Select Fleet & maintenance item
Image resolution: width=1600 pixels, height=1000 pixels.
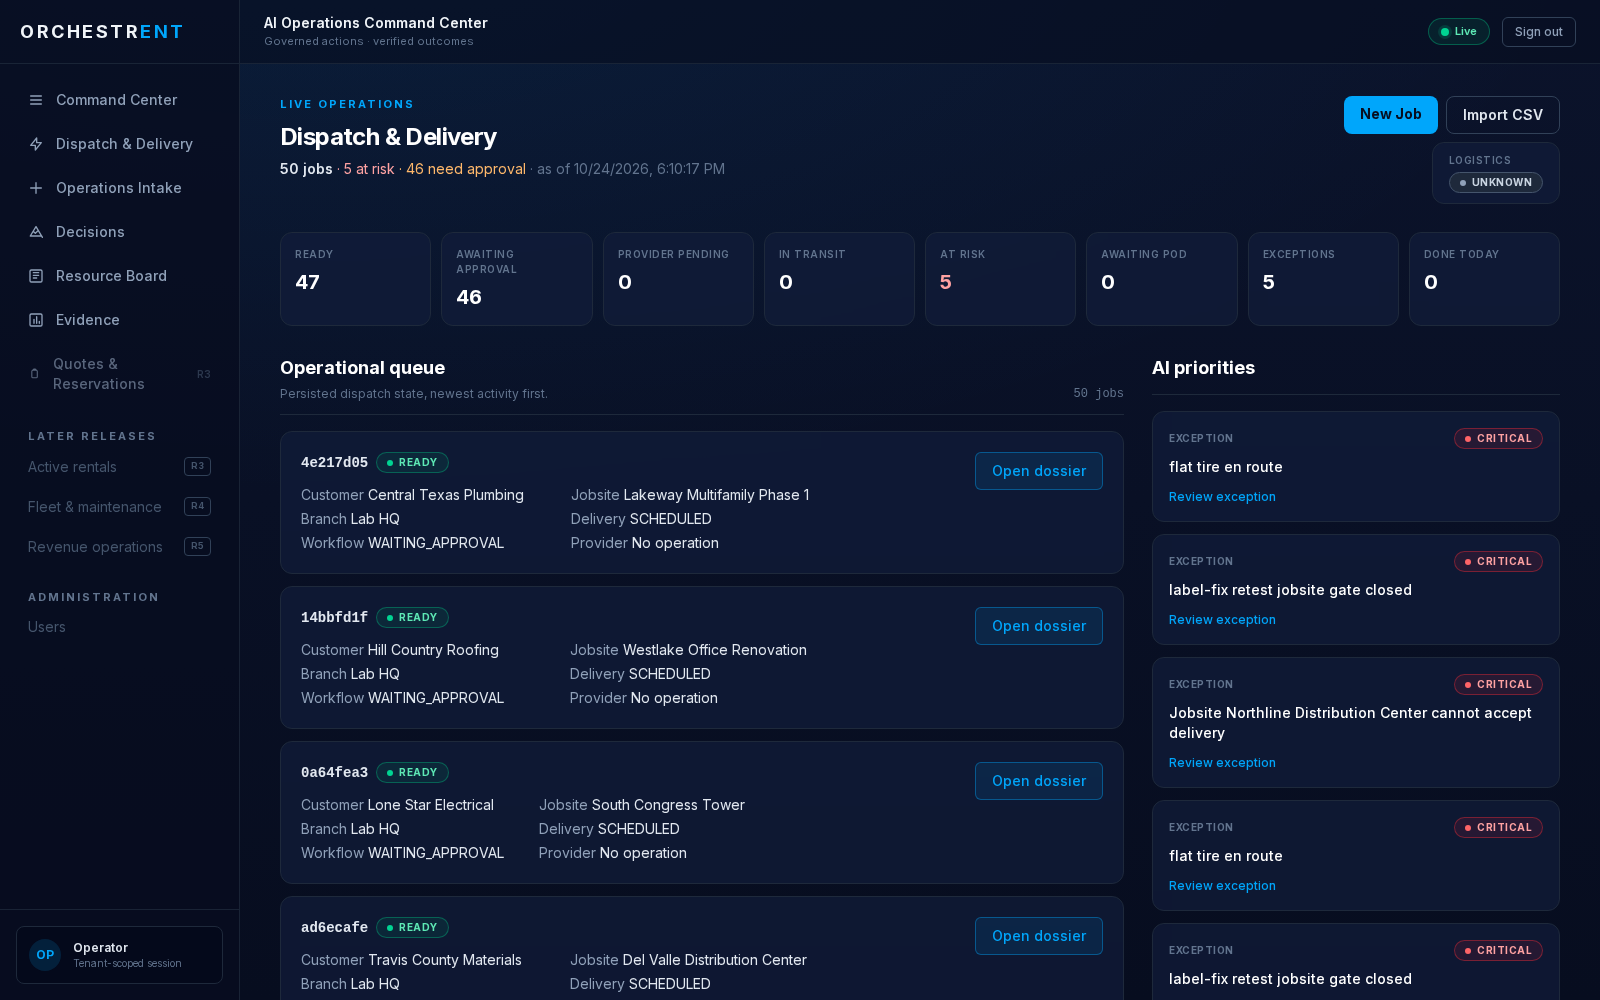coord(119,507)
